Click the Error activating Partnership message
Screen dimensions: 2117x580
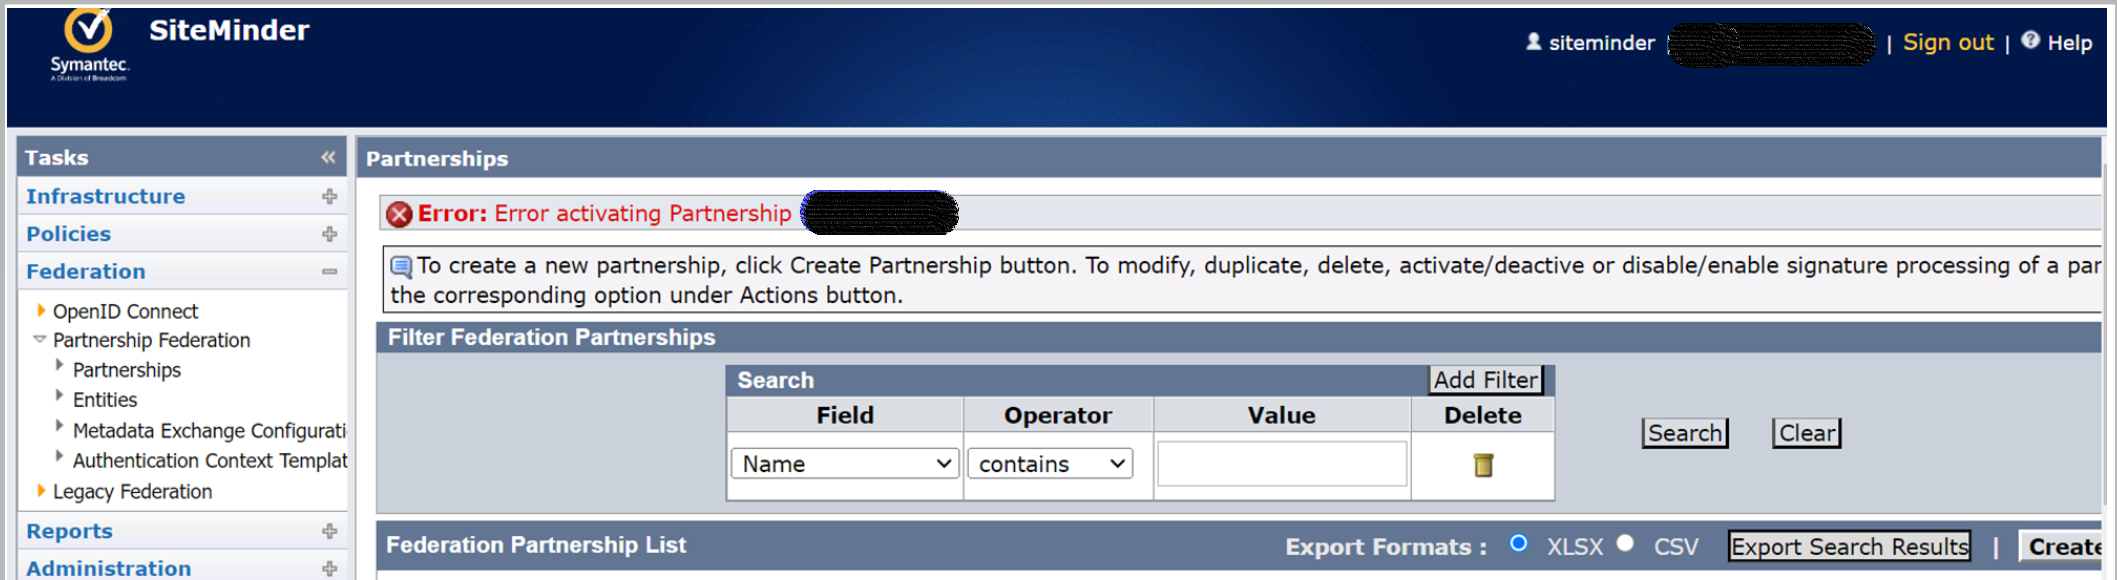[643, 213]
